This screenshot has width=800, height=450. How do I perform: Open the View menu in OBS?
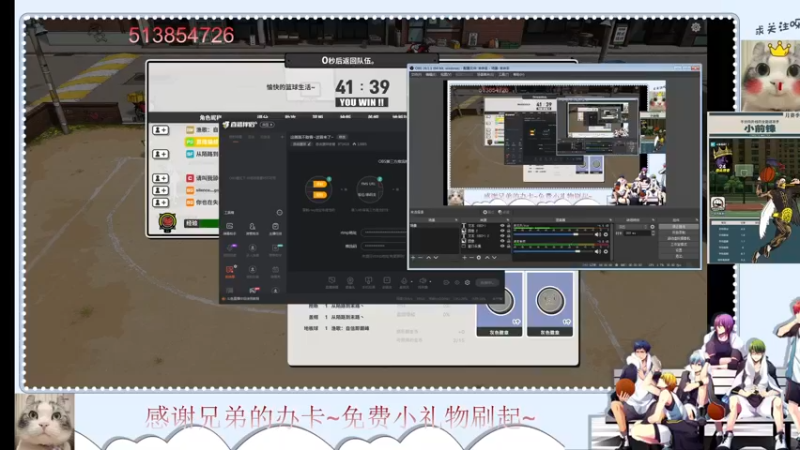(x=446, y=74)
